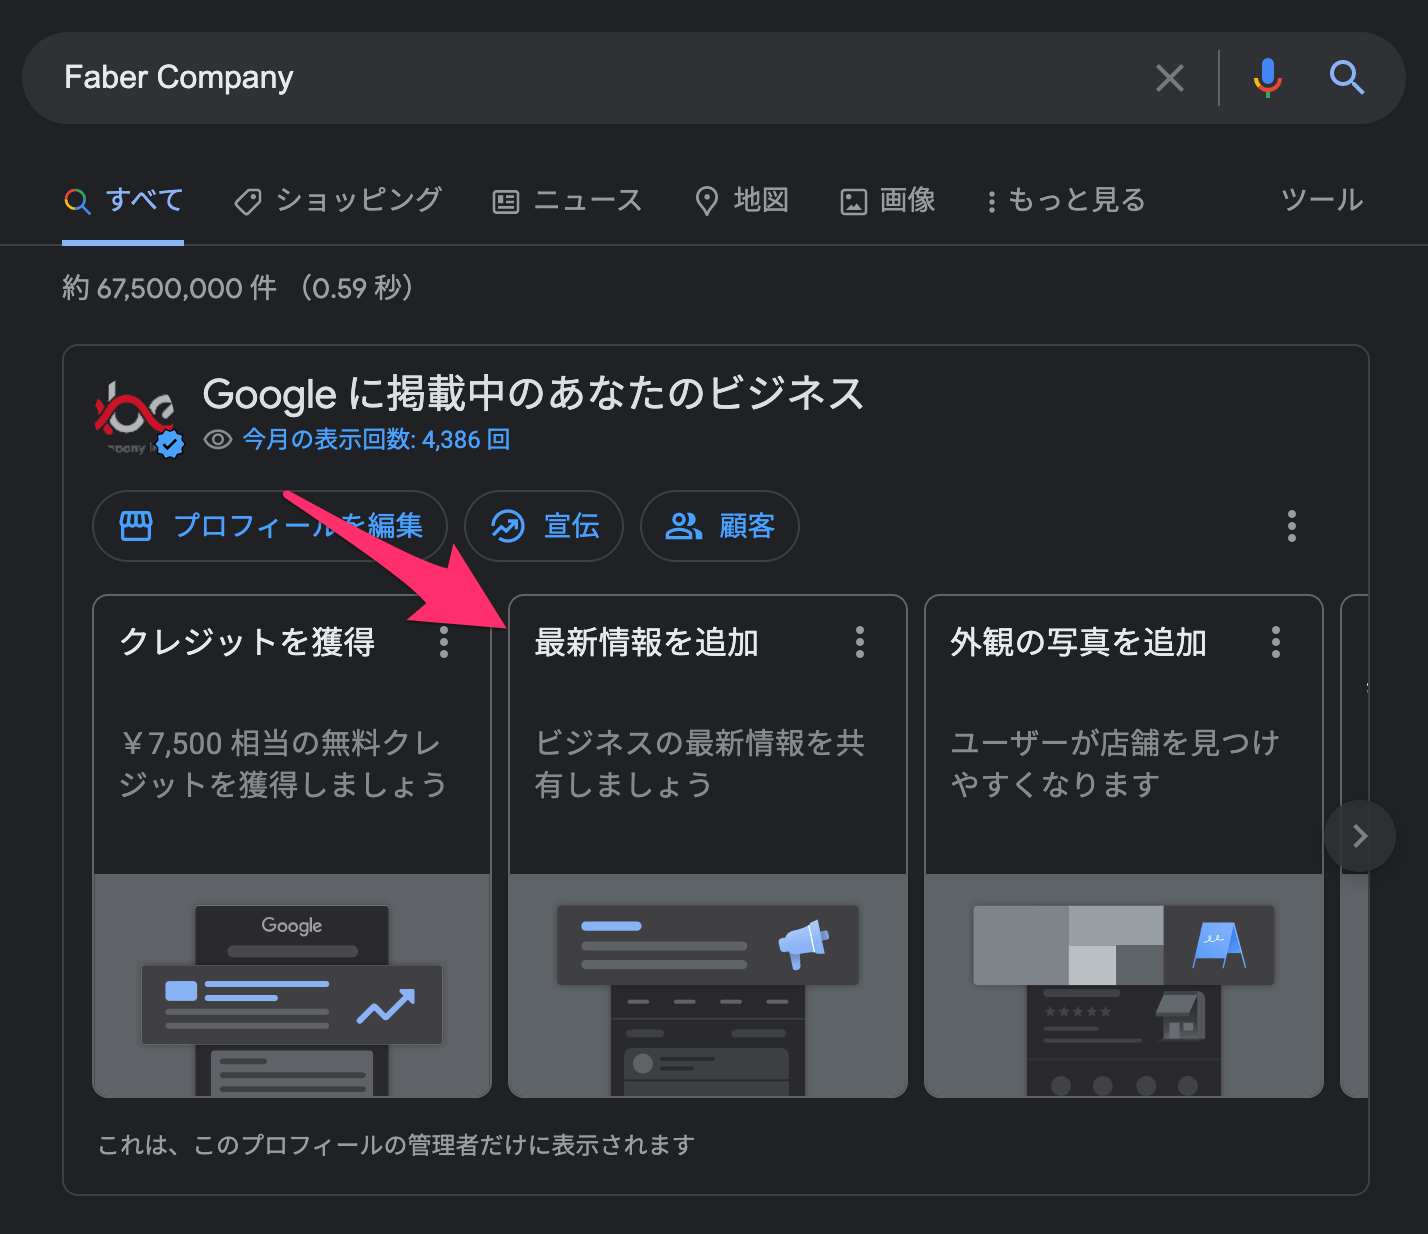
Task: Select the すべて tab
Action: (123, 201)
